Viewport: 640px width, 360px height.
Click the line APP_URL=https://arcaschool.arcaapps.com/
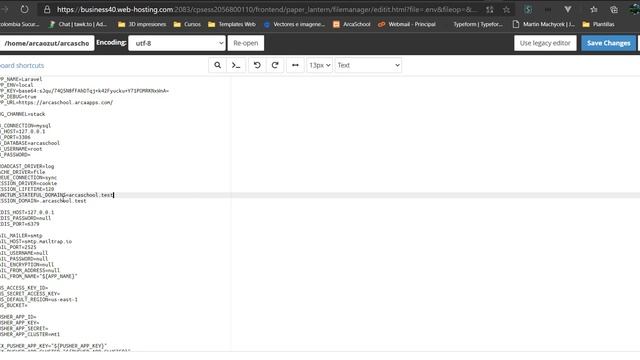pyautogui.click(x=56, y=102)
